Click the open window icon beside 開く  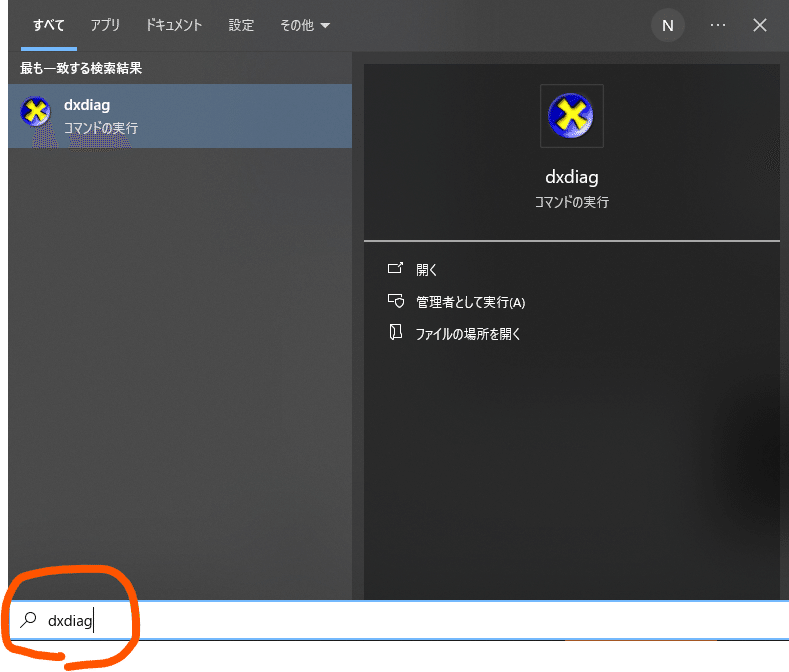[395, 268]
